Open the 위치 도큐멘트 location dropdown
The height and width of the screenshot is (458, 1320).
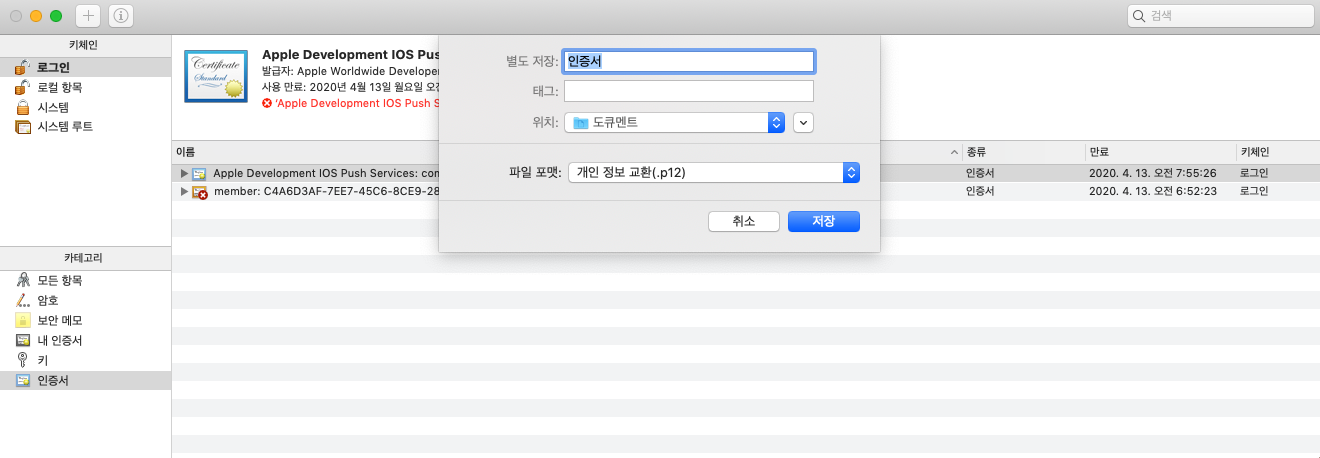(675, 122)
